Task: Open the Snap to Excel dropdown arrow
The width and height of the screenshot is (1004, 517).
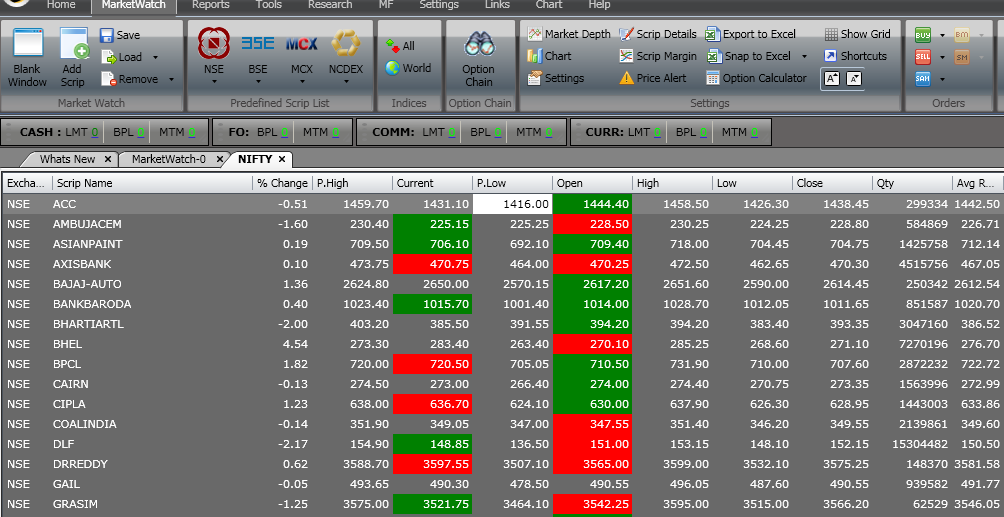Action: click(804, 56)
